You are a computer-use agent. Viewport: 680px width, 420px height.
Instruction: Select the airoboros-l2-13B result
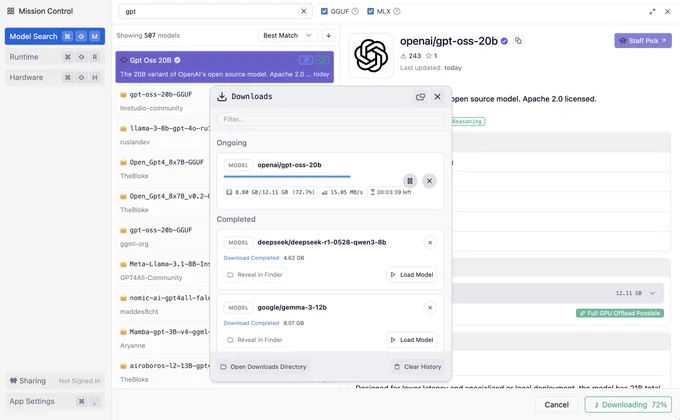pos(163,372)
